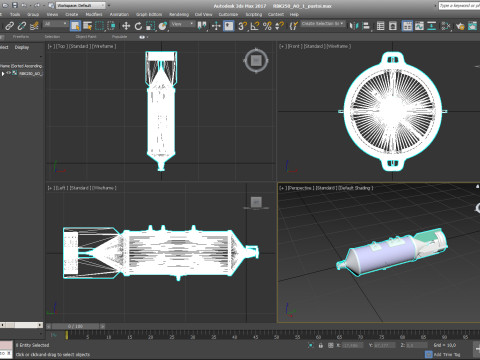Step time slider forward arrow
The image size is (480, 360).
click(103, 326)
